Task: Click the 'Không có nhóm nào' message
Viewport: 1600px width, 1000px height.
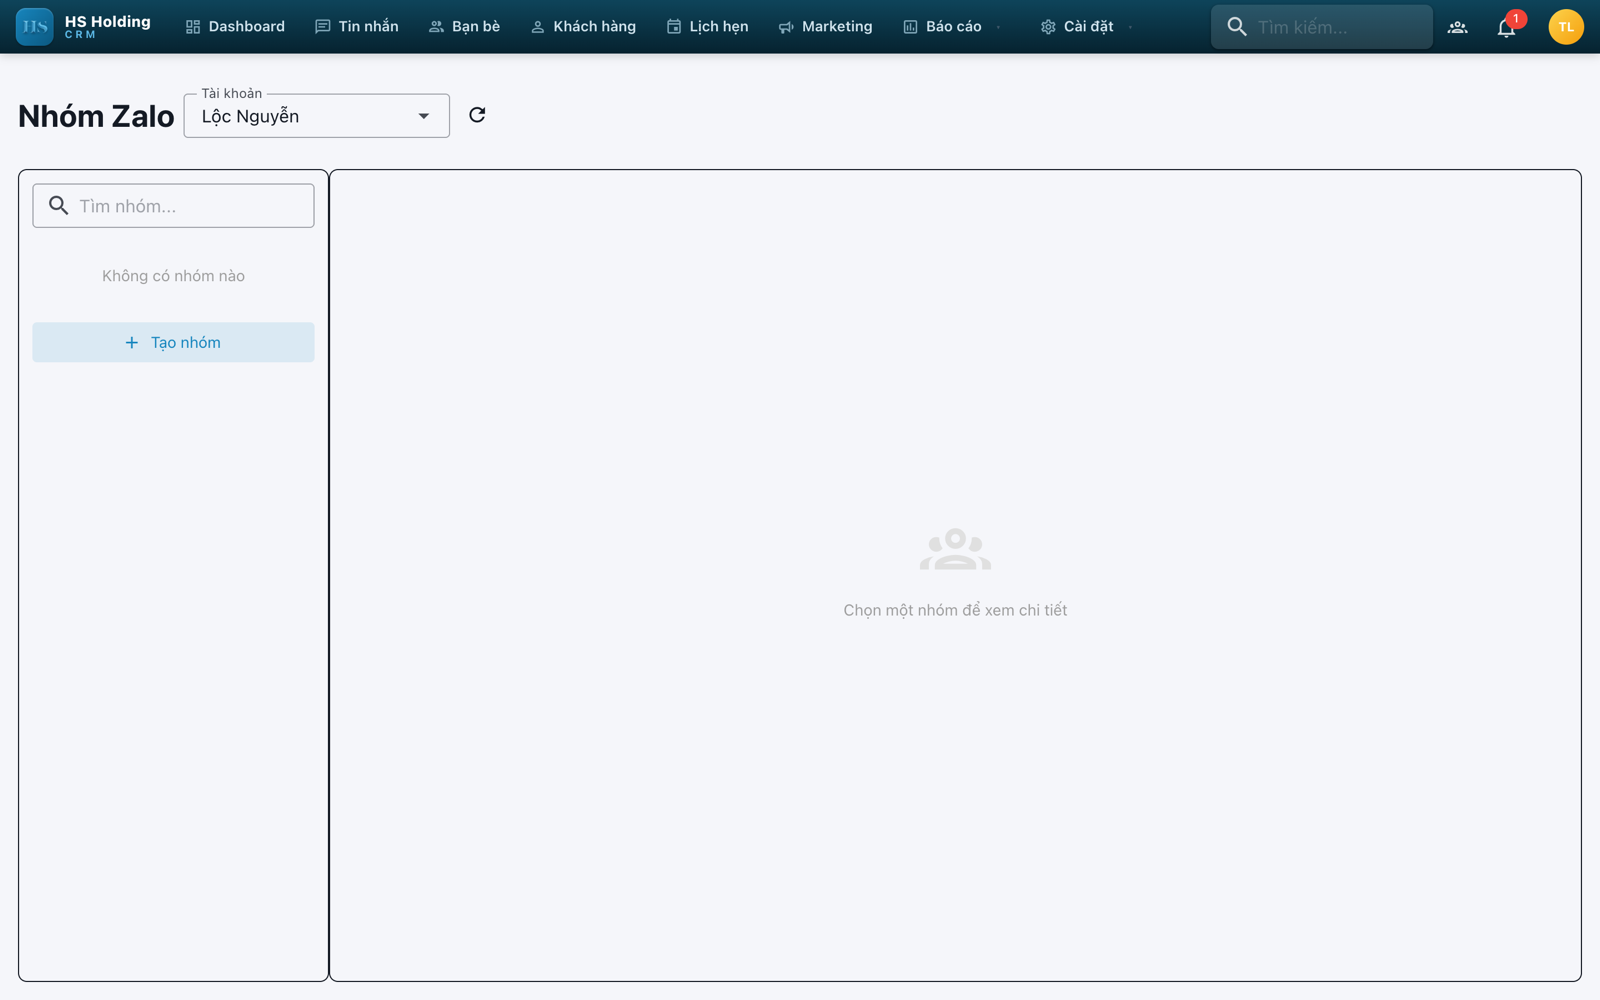Action: coord(173,276)
